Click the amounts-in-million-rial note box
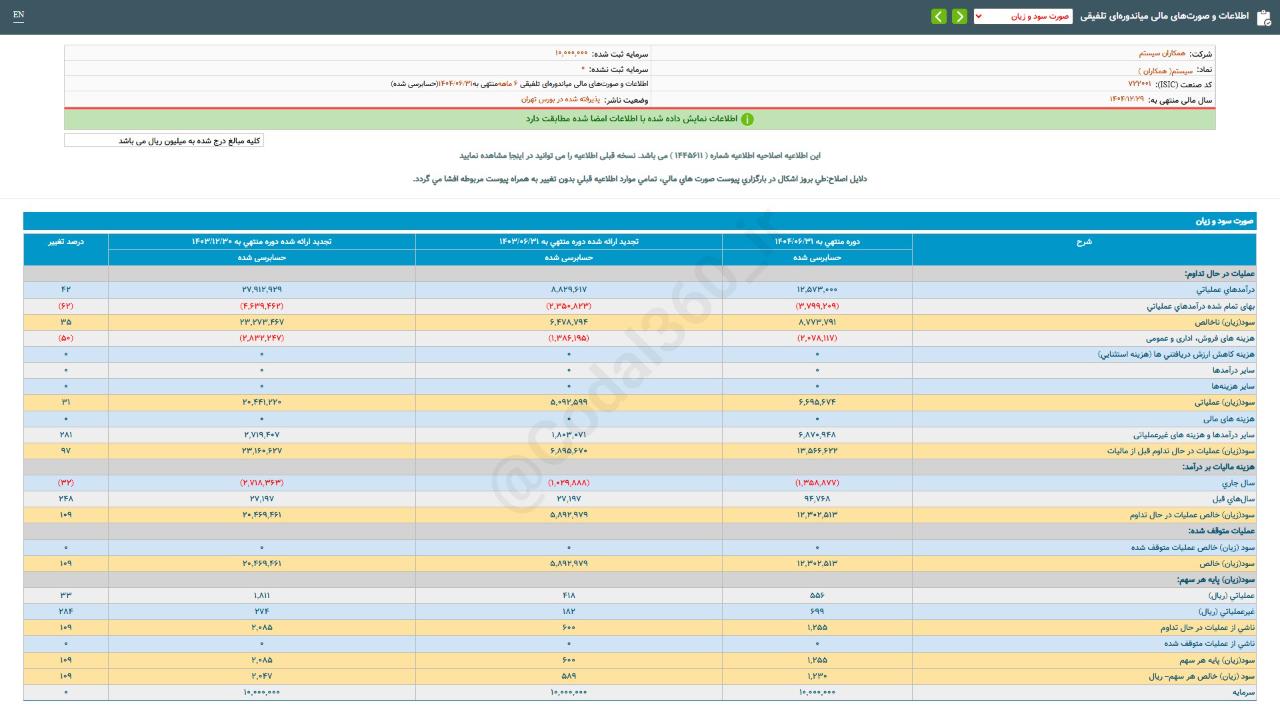Viewport: 1280px width, 720px height. click(164, 141)
